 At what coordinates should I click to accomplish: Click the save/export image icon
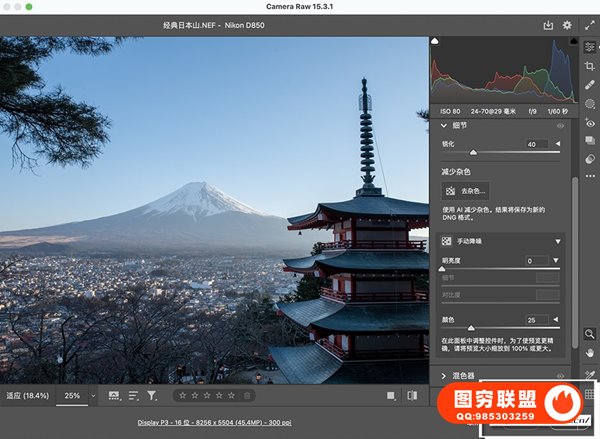coord(547,25)
